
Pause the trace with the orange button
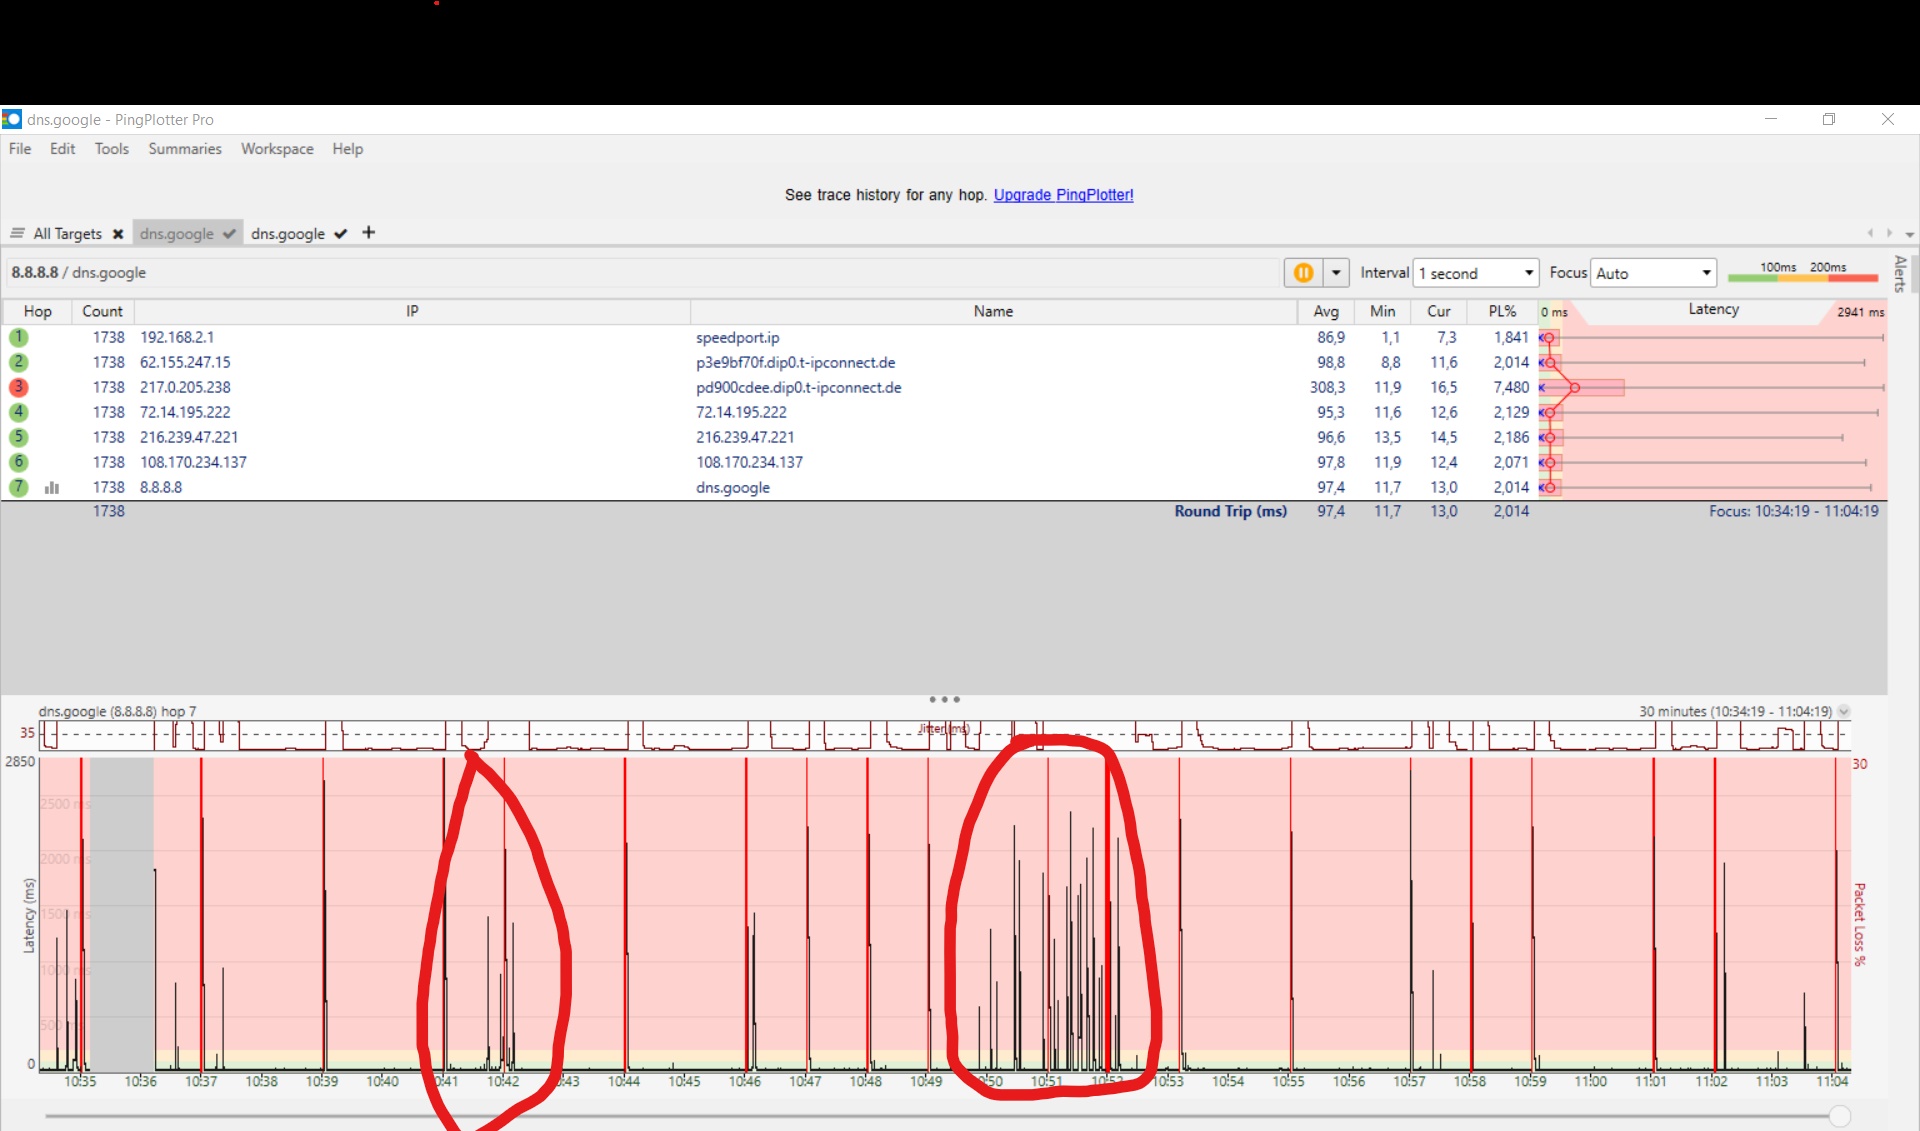click(x=1303, y=273)
